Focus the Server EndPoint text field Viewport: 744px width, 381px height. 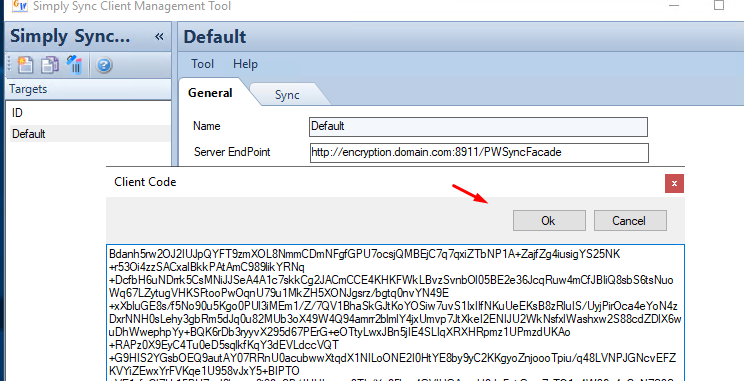click(x=478, y=152)
